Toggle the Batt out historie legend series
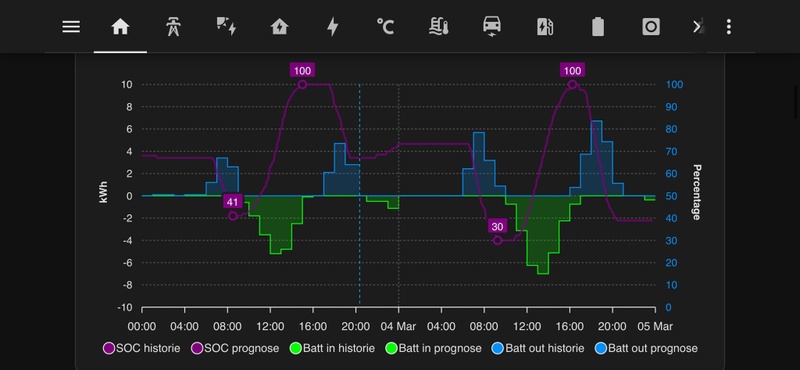Screen dimensions: 800x370 pos(538,349)
